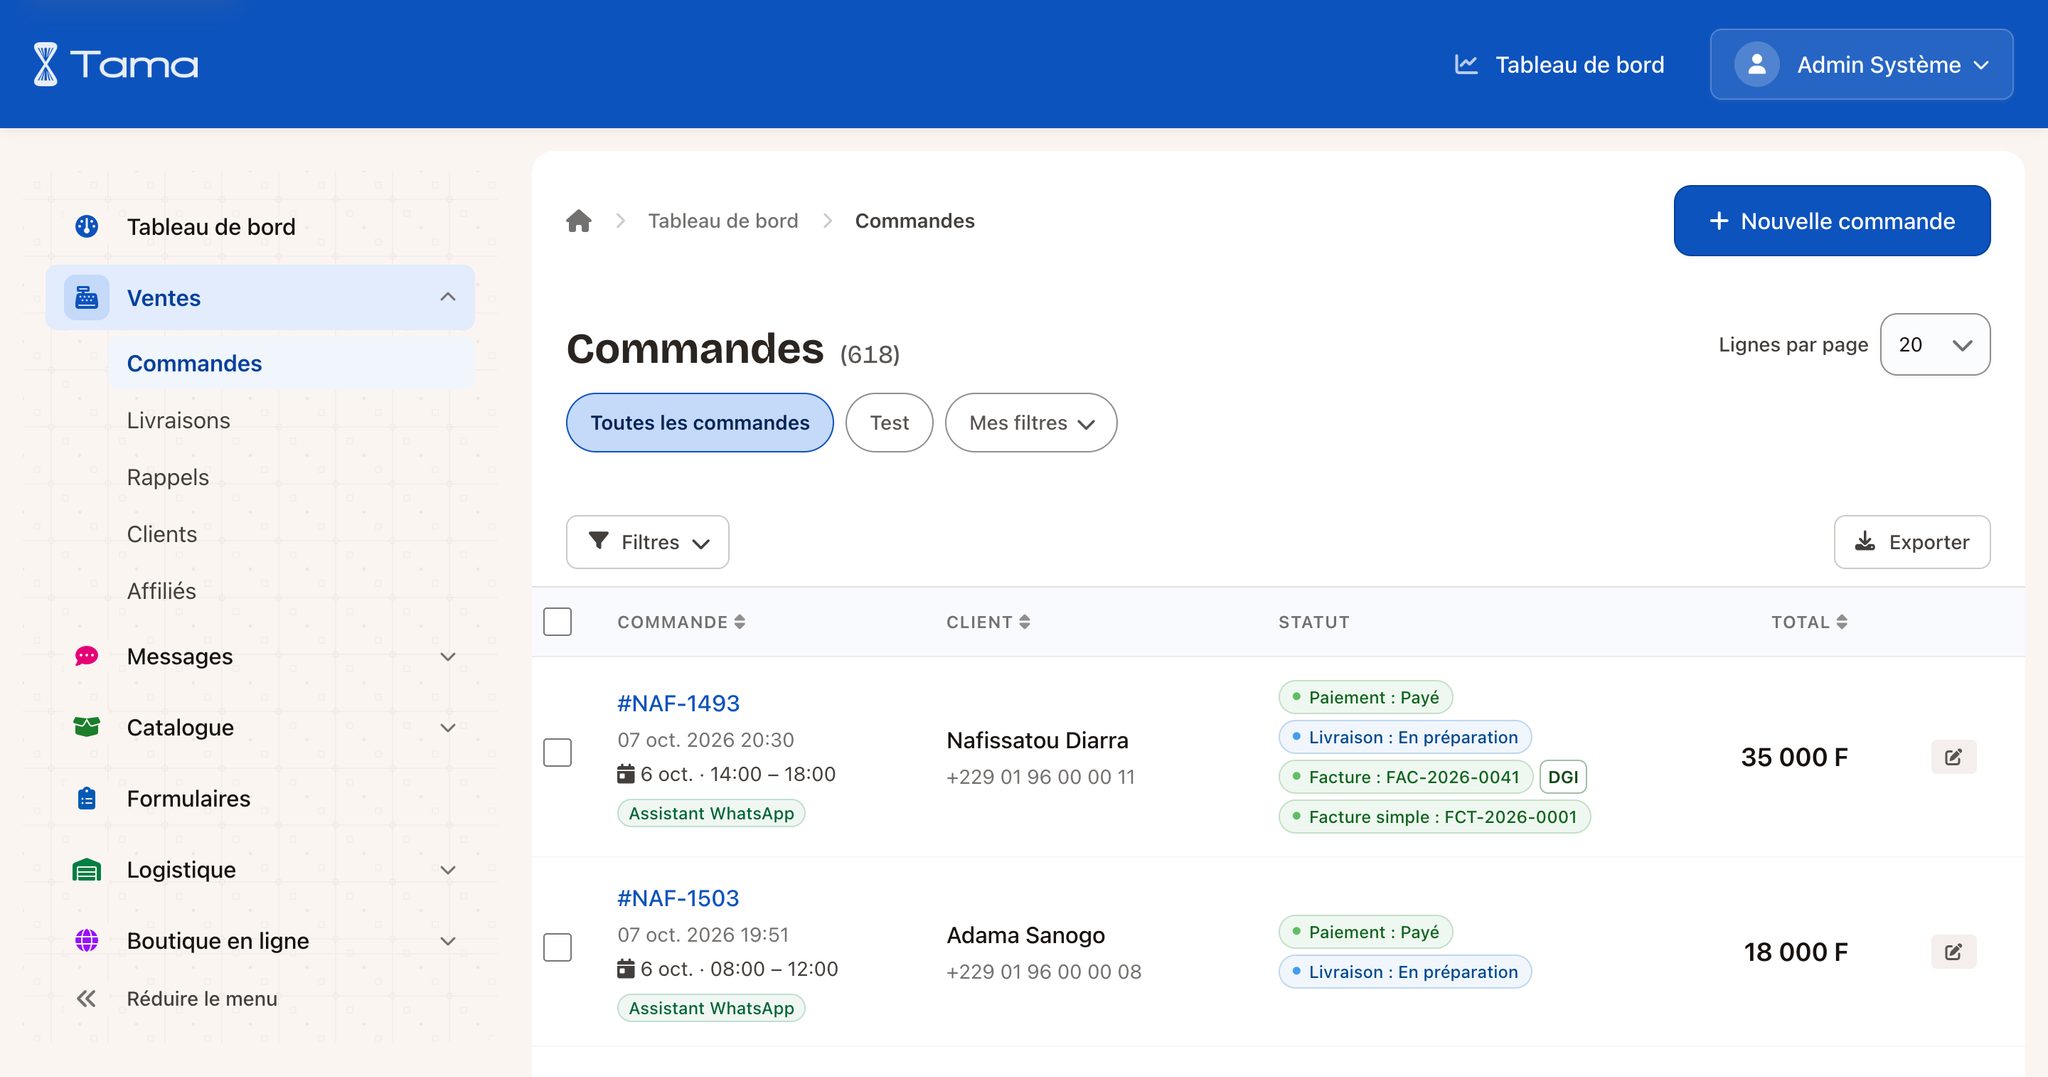Click the chart icon in header
The width and height of the screenshot is (2048, 1077).
1466,65
